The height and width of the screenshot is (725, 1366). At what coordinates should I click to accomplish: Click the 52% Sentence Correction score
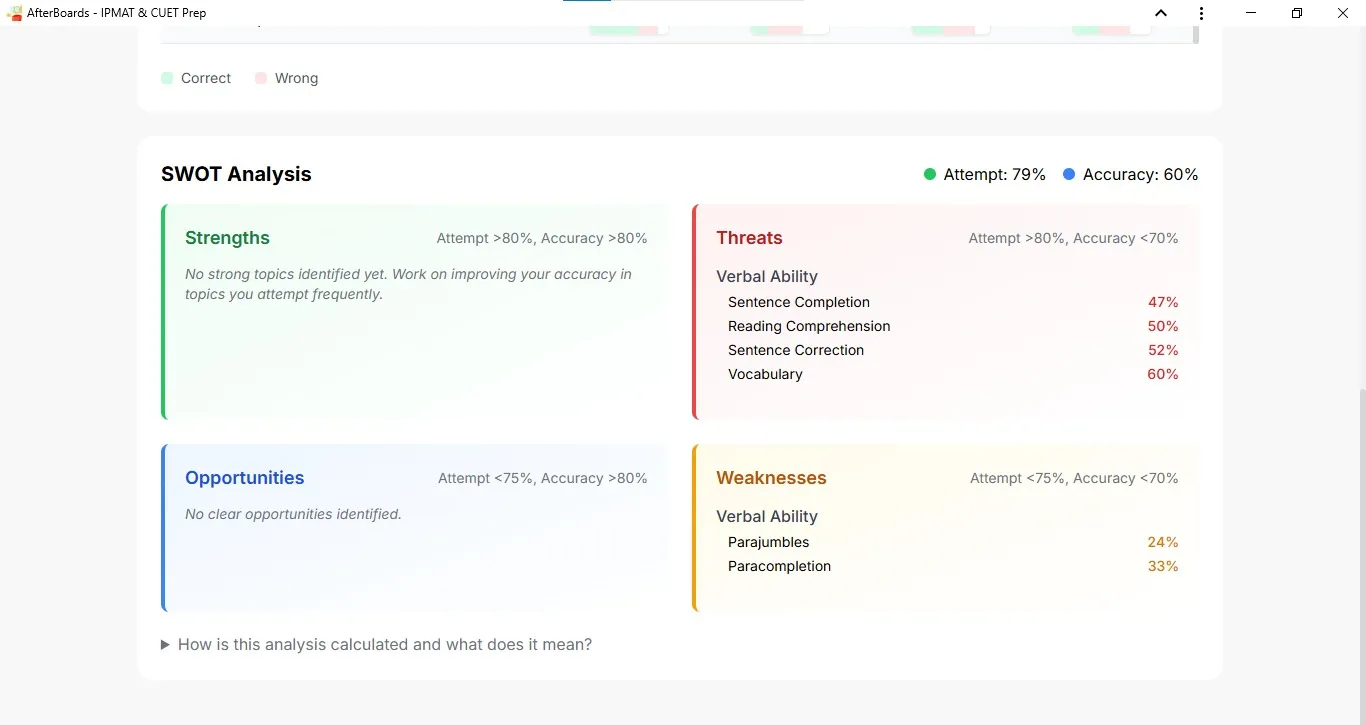point(1163,350)
